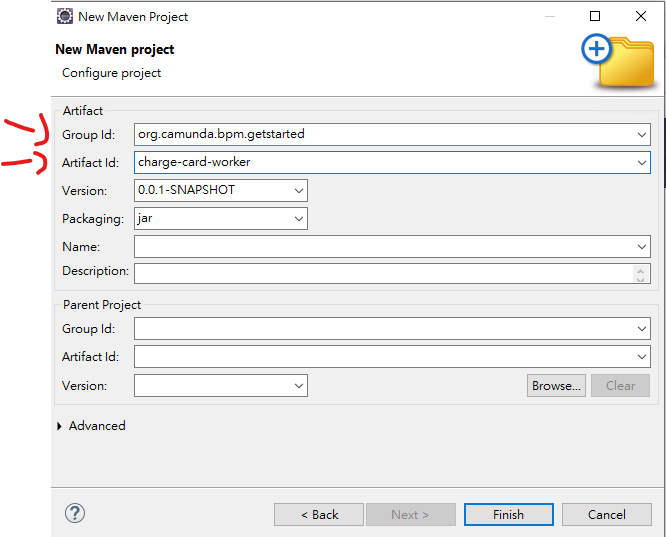Screen dimensions: 666x537
Task: Open the Parent Project Group Id dropdown
Action: point(641,328)
